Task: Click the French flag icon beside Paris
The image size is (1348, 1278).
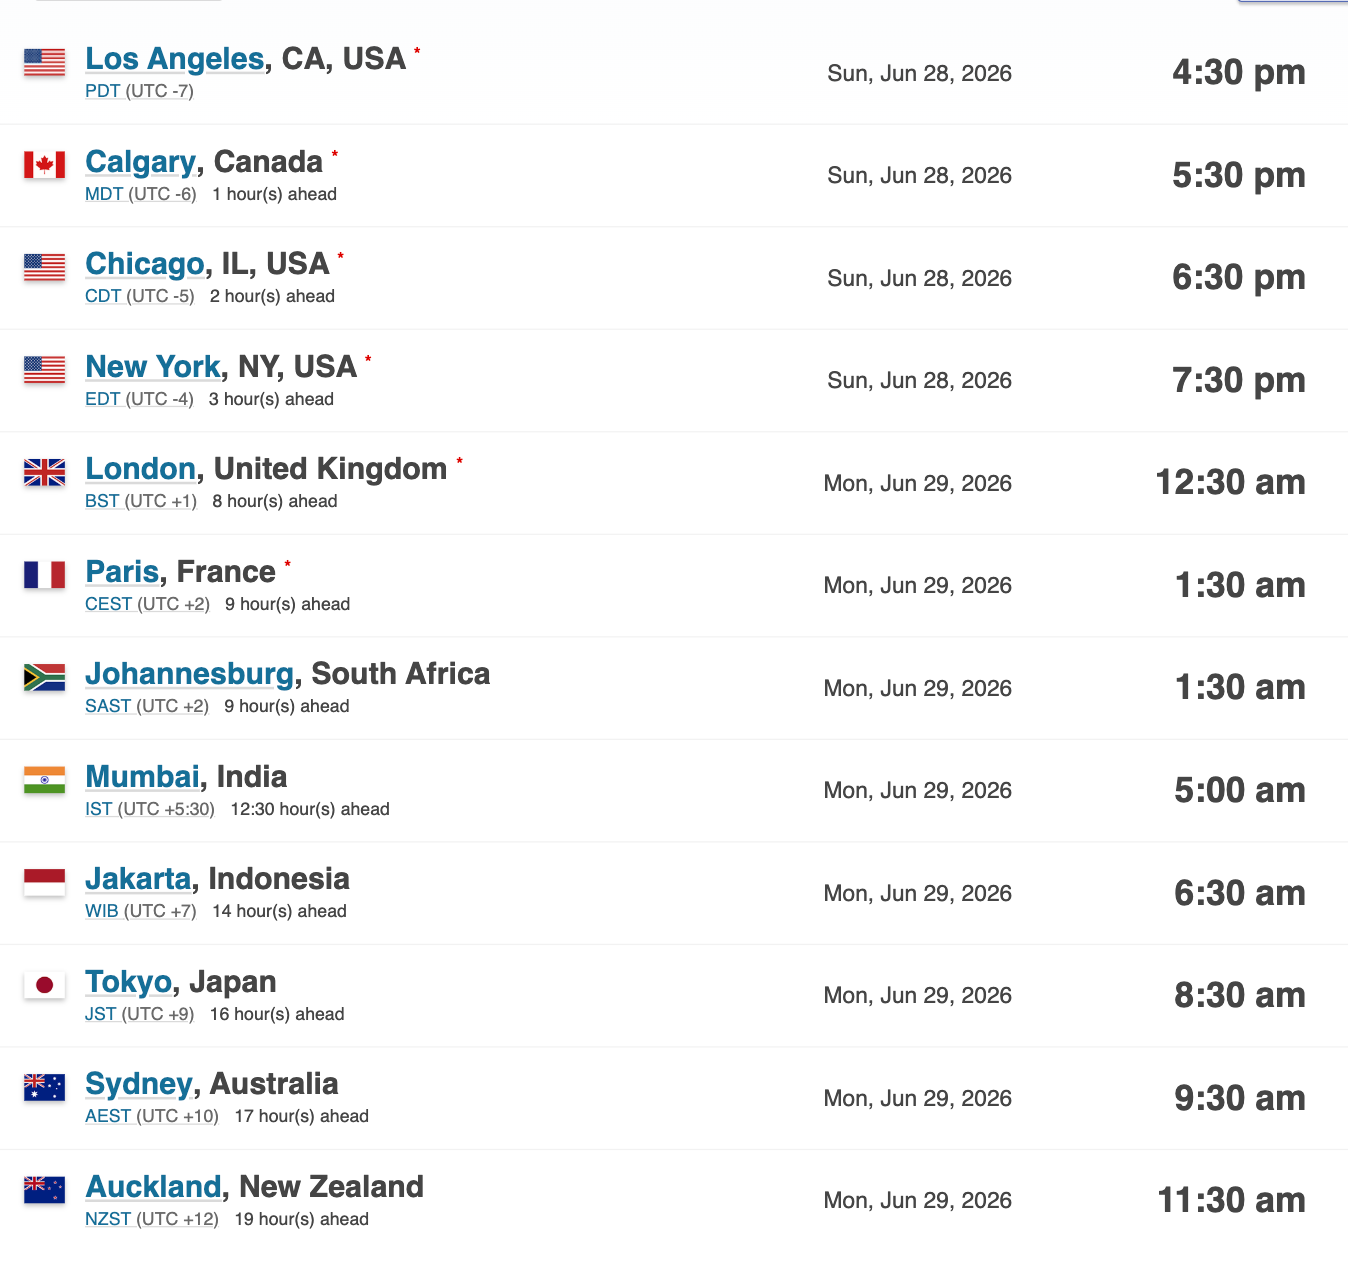Action: point(44,575)
